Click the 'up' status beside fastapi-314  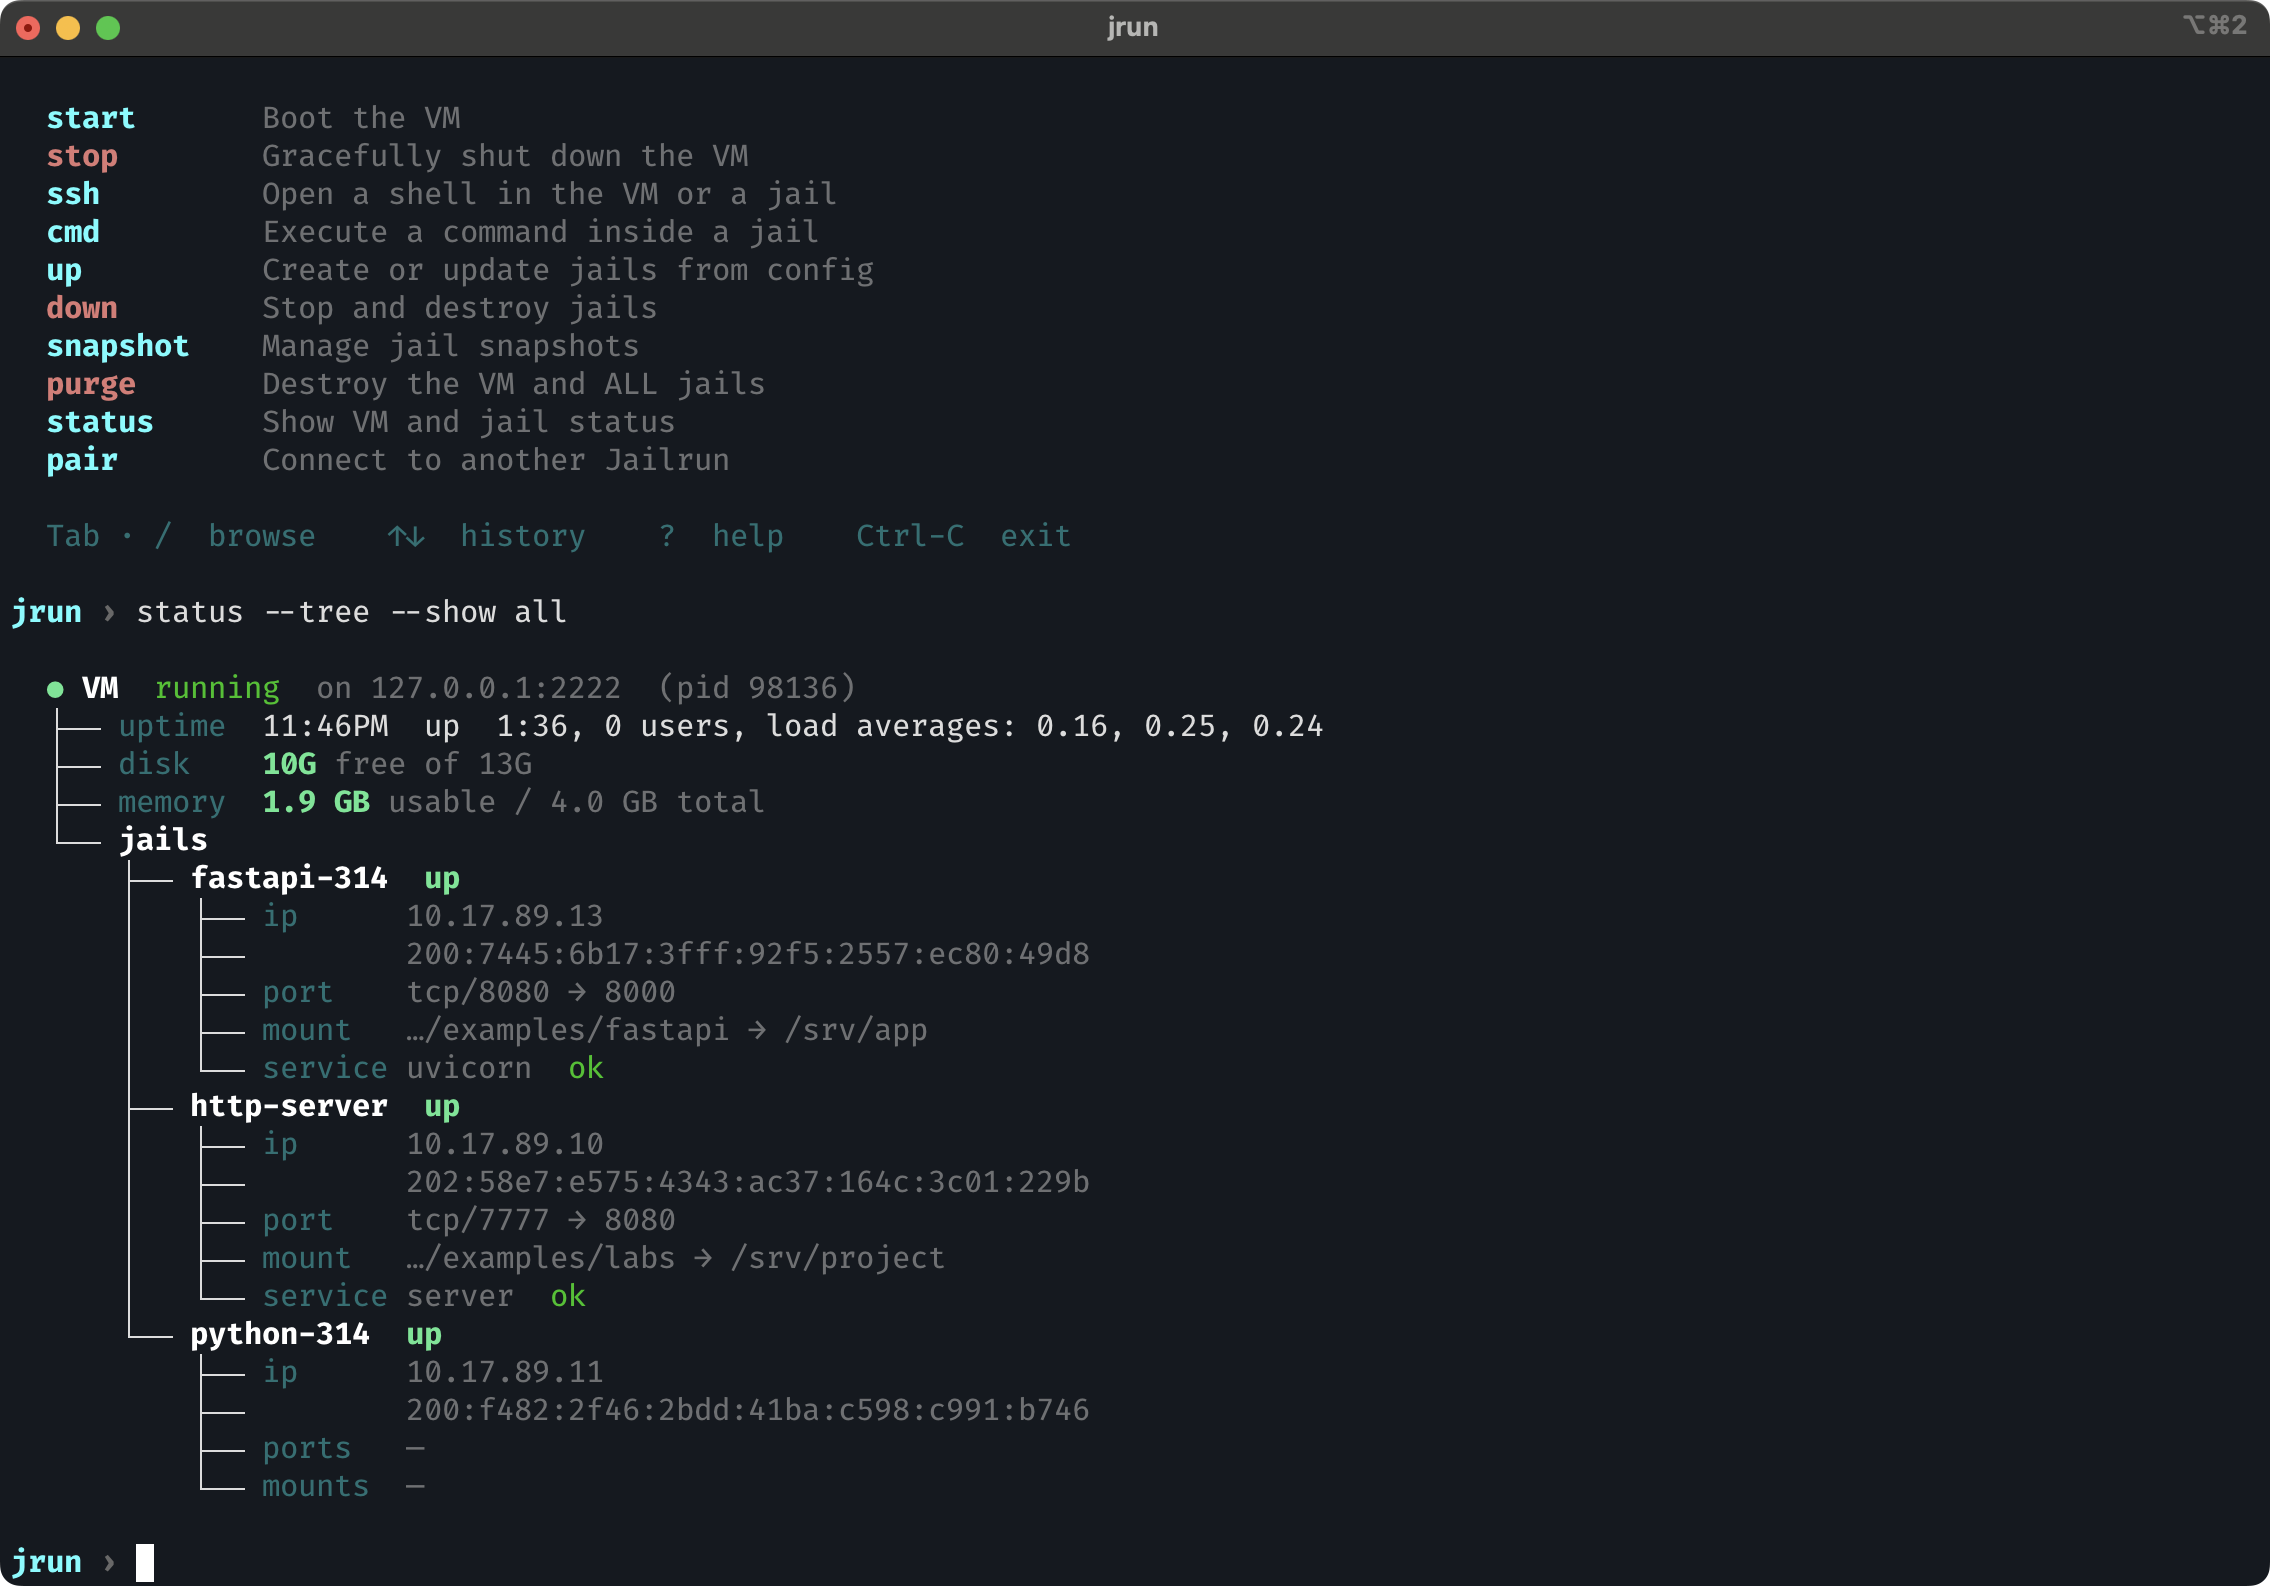[x=442, y=879]
